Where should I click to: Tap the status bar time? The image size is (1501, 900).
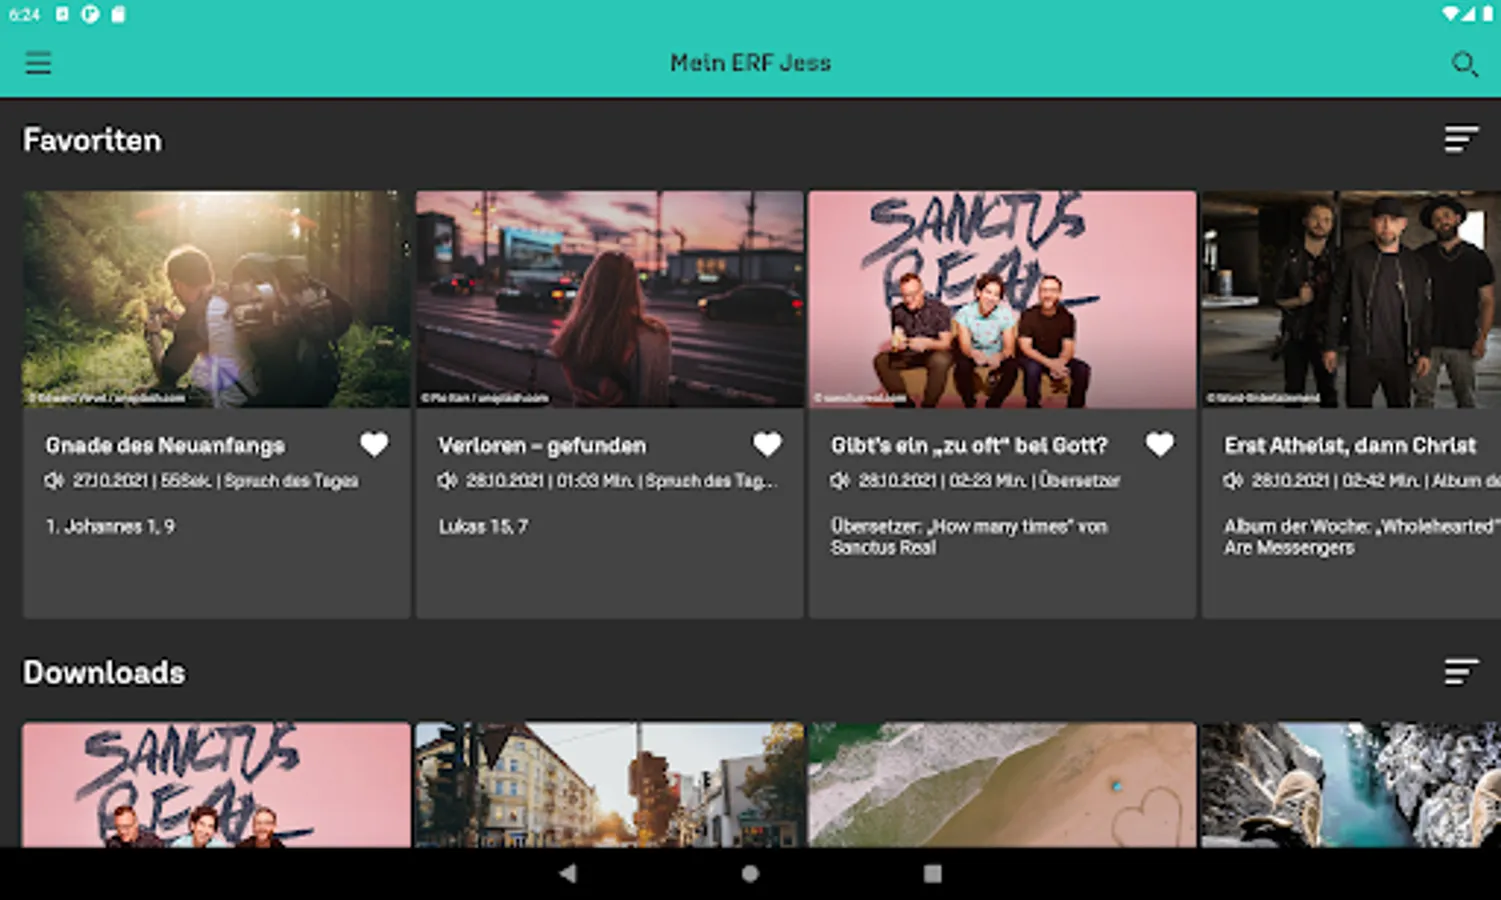pos(24,15)
